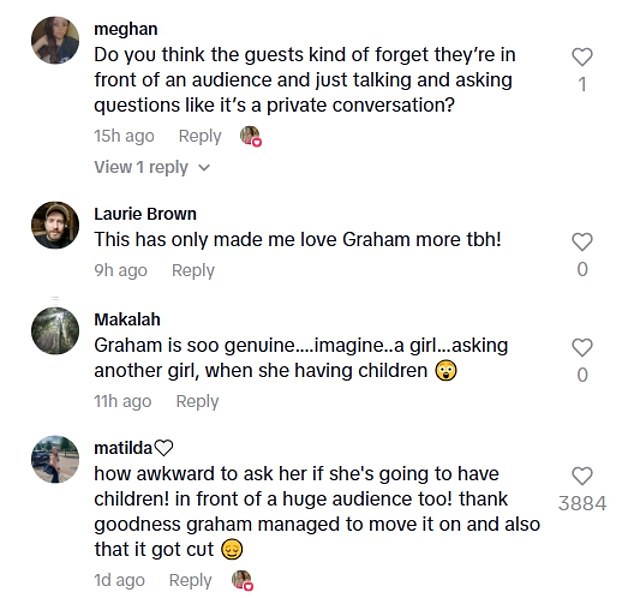The height and width of the screenshot is (598, 634).
Task: Open the matilda username link
Action: click(123, 447)
